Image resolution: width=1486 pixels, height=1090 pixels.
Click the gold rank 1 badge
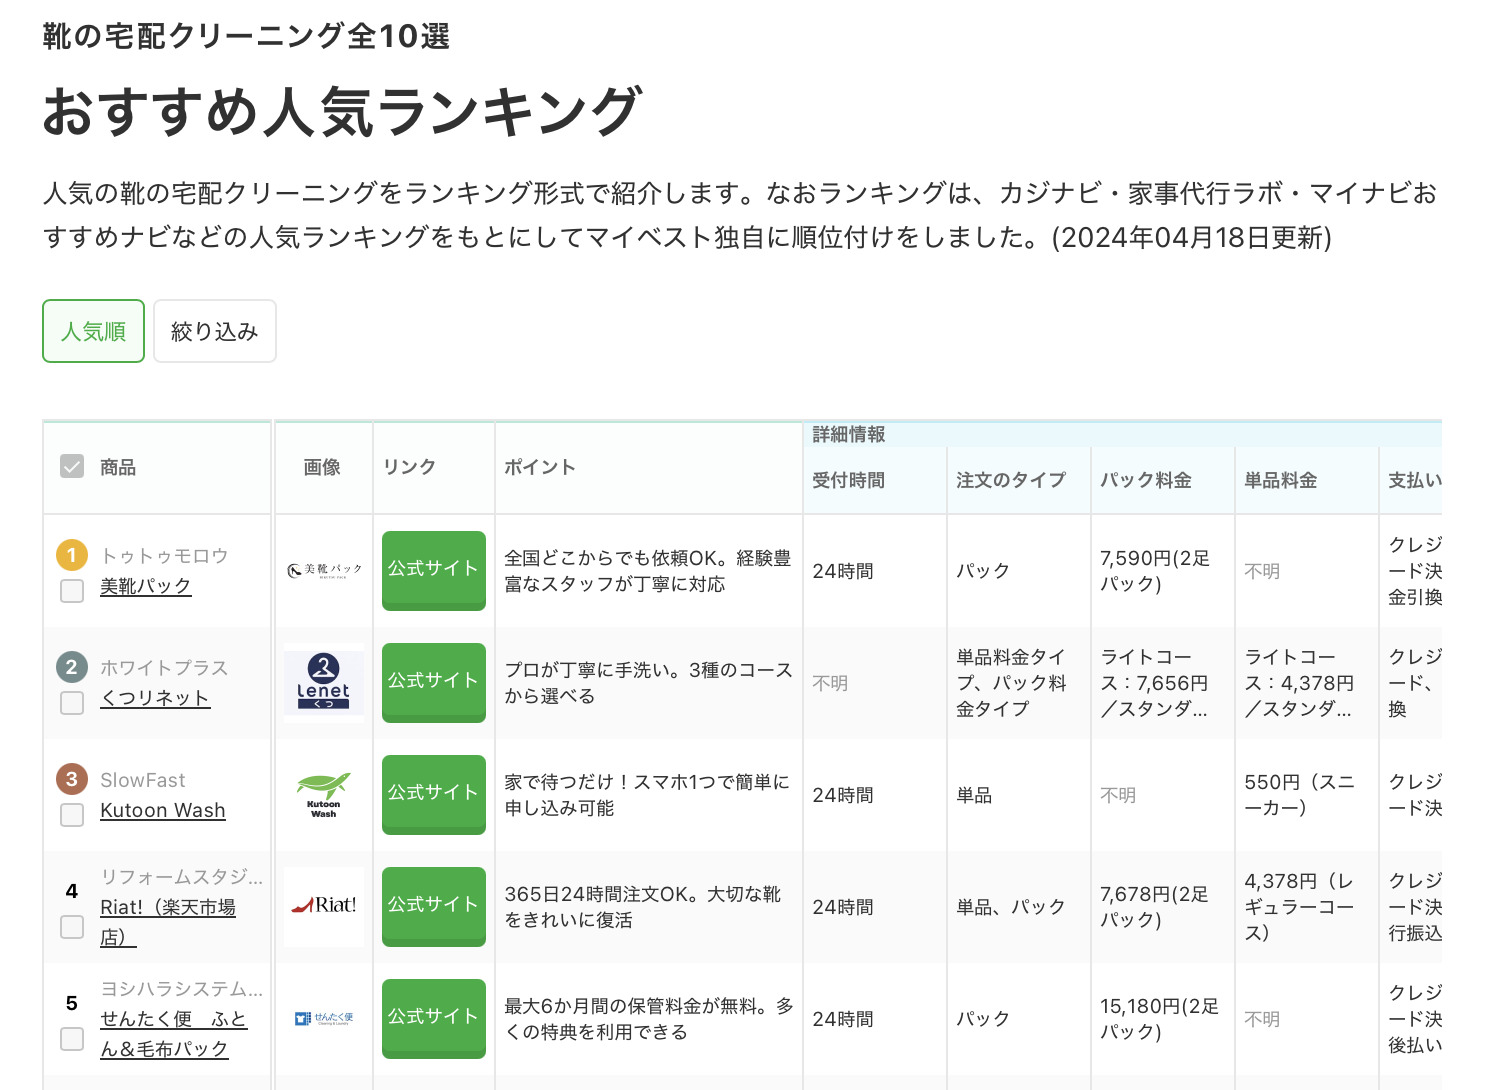click(x=72, y=555)
